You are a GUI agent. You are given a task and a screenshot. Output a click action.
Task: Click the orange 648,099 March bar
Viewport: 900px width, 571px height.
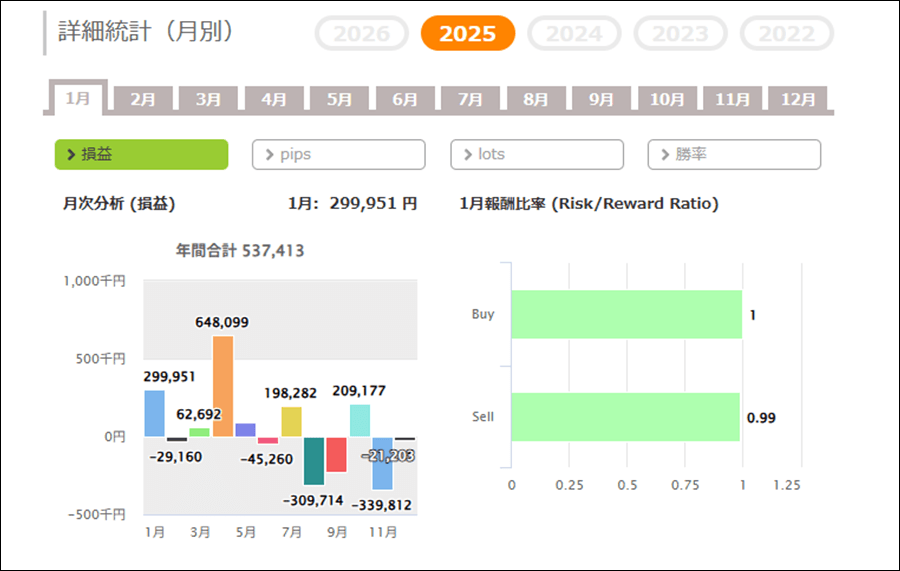(223, 386)
